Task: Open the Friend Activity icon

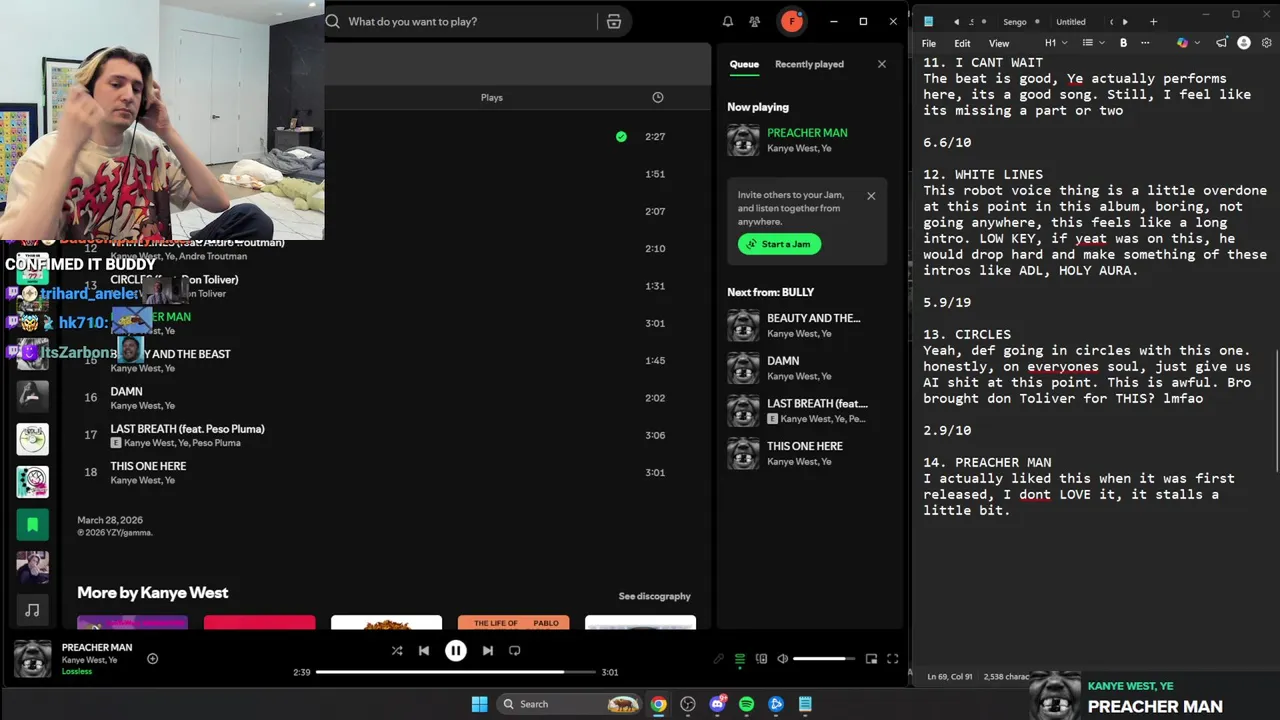Action: [755, 21]
